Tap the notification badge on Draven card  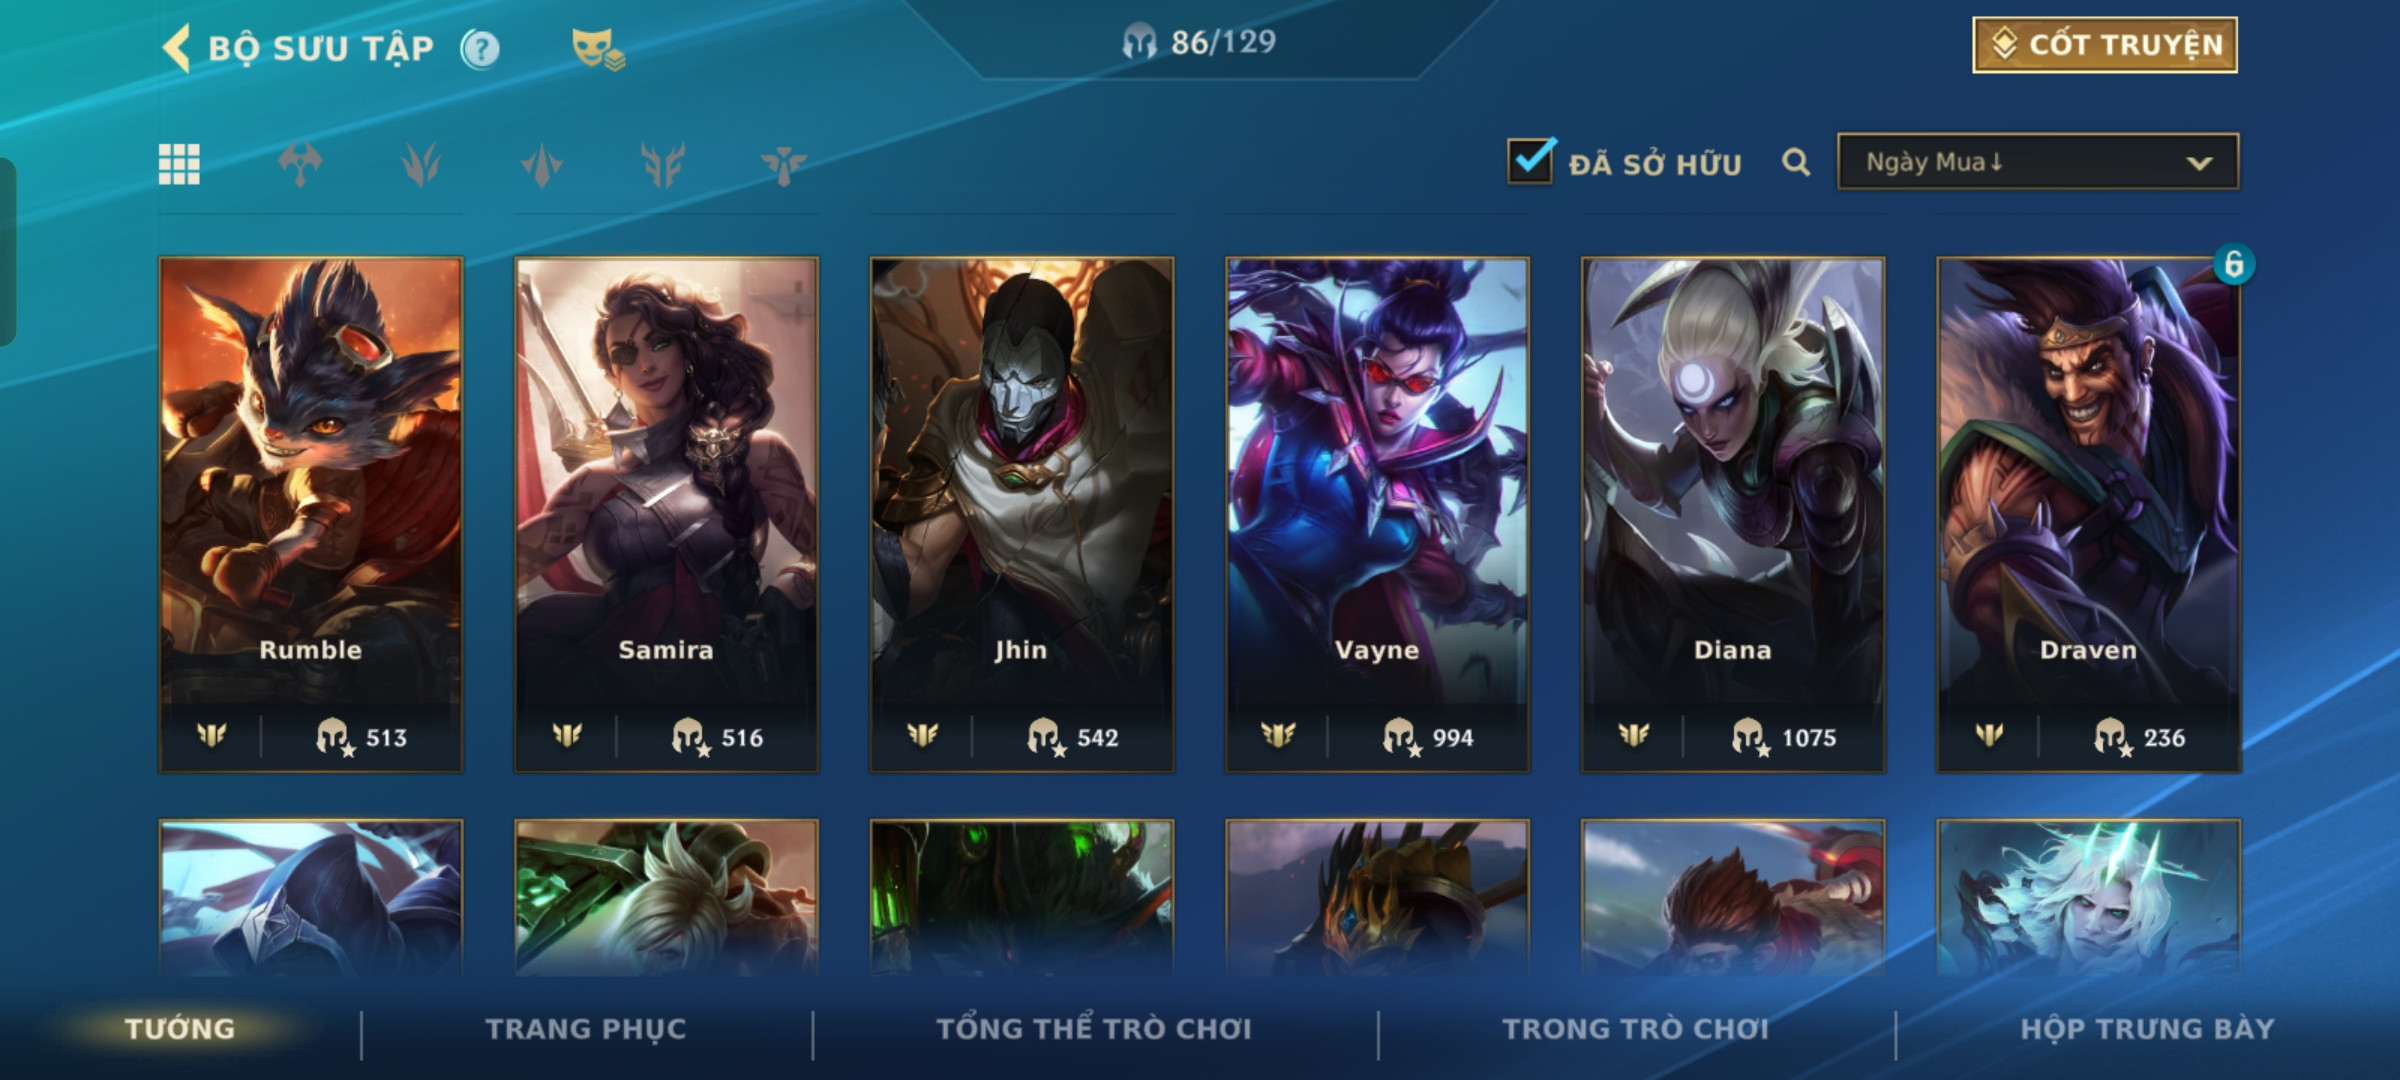[x=2233, y=265]
